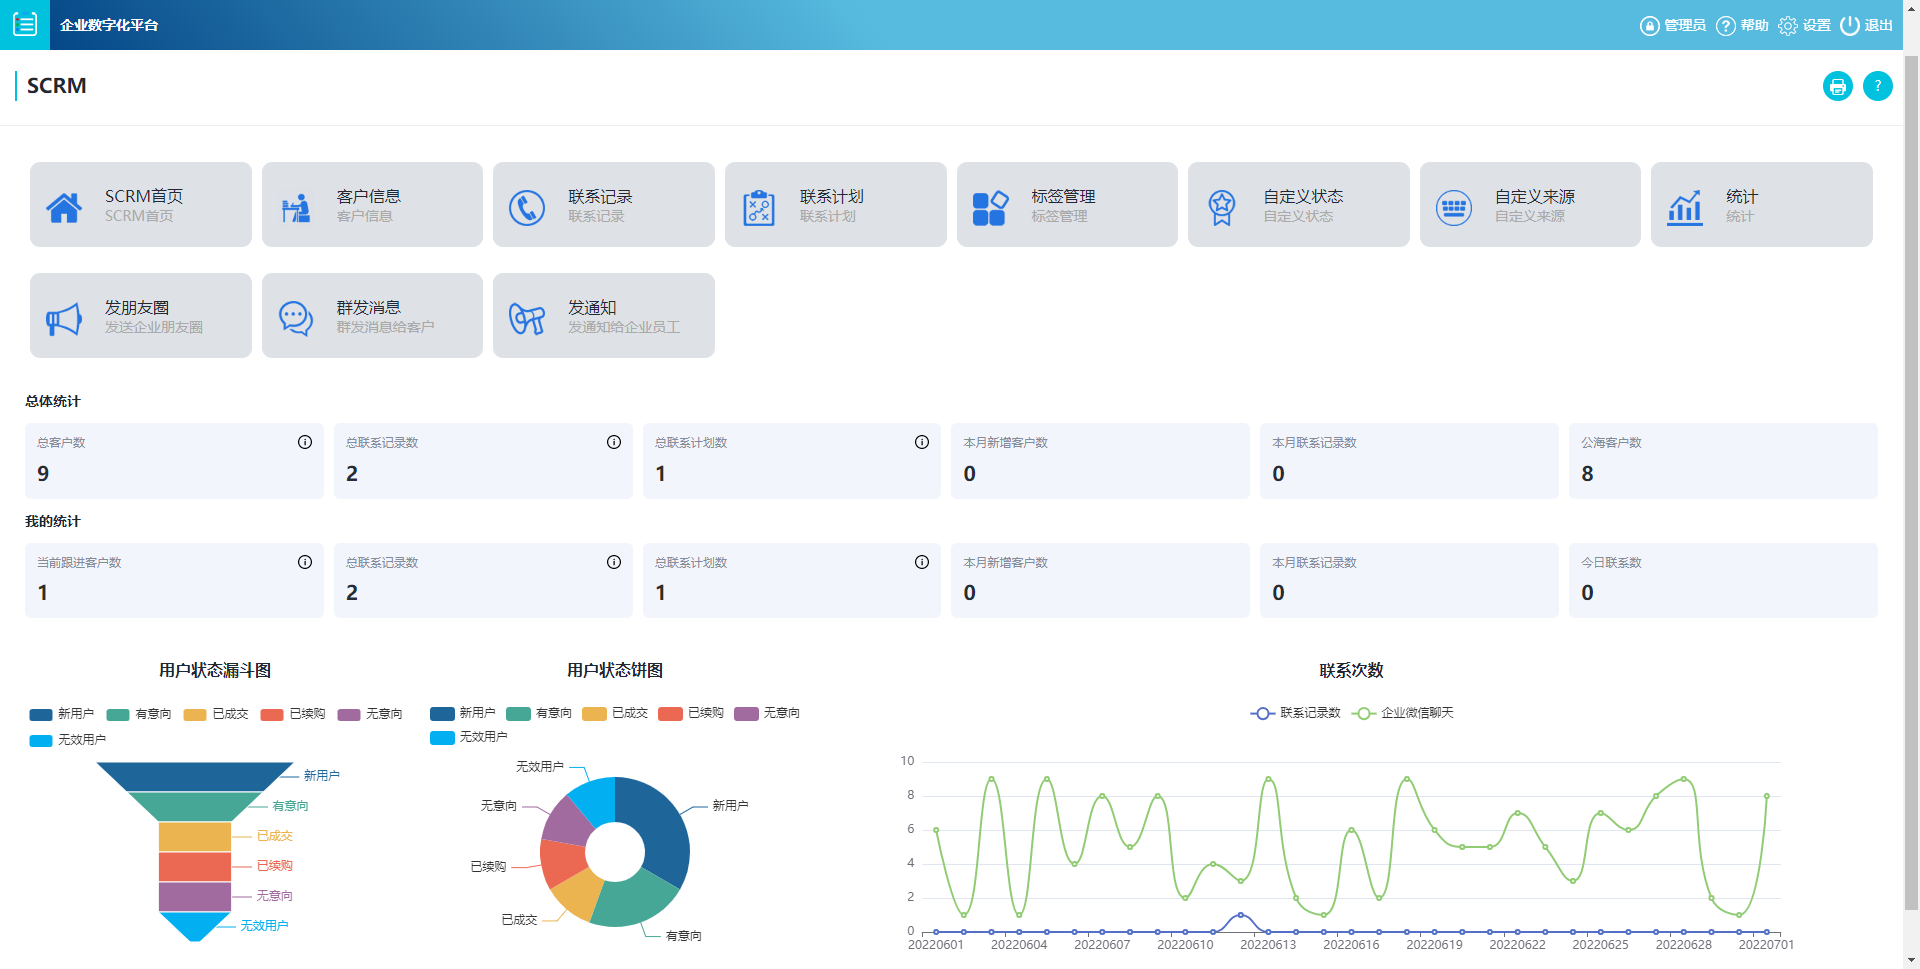The width and height of the screenshot is (1920, 969).
Task: Toggle 新用户 legend in pie chart
Action: (x=463, y=713)
